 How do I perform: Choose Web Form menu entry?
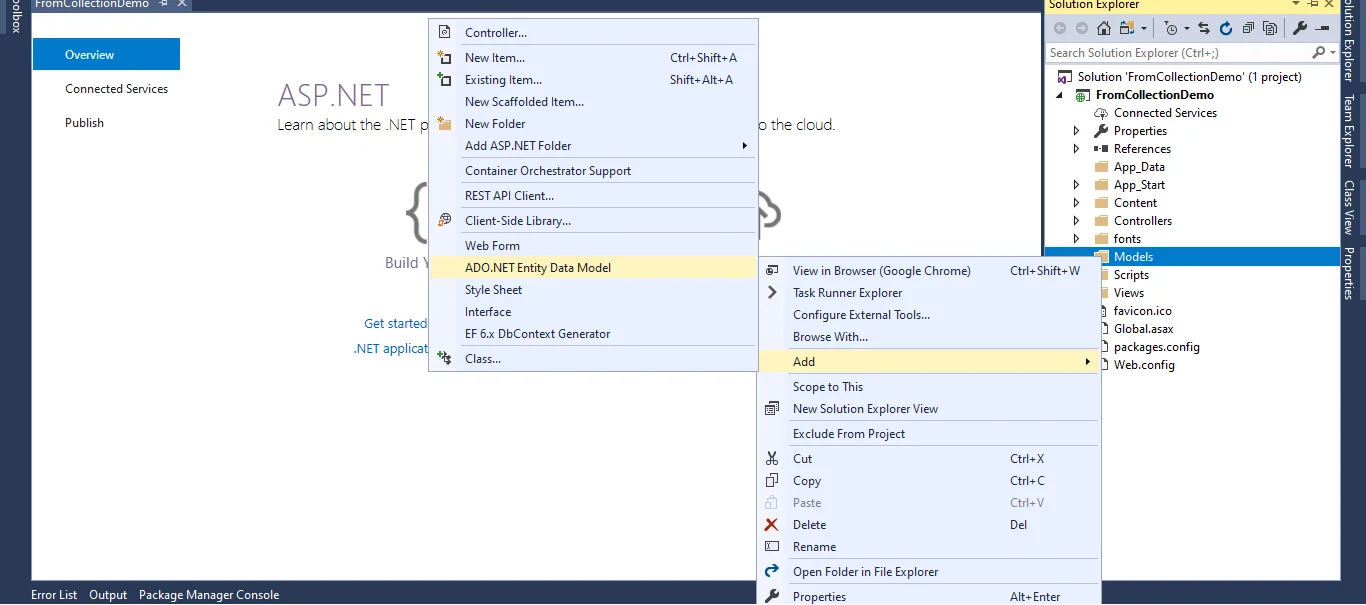[593, 246]
